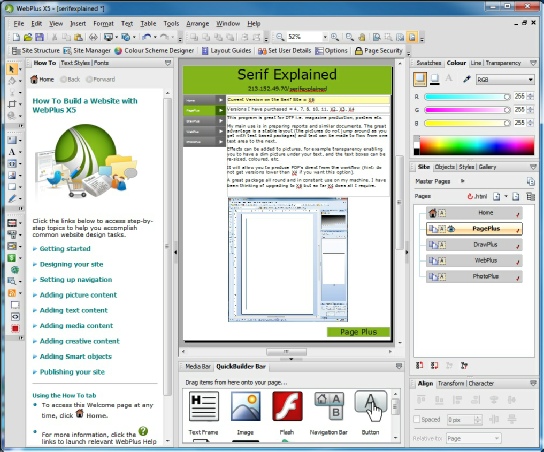Open the zoom percentage dropdown
Image resolution: width=544 pixels, height=452 pixels.
pos(325,37)
